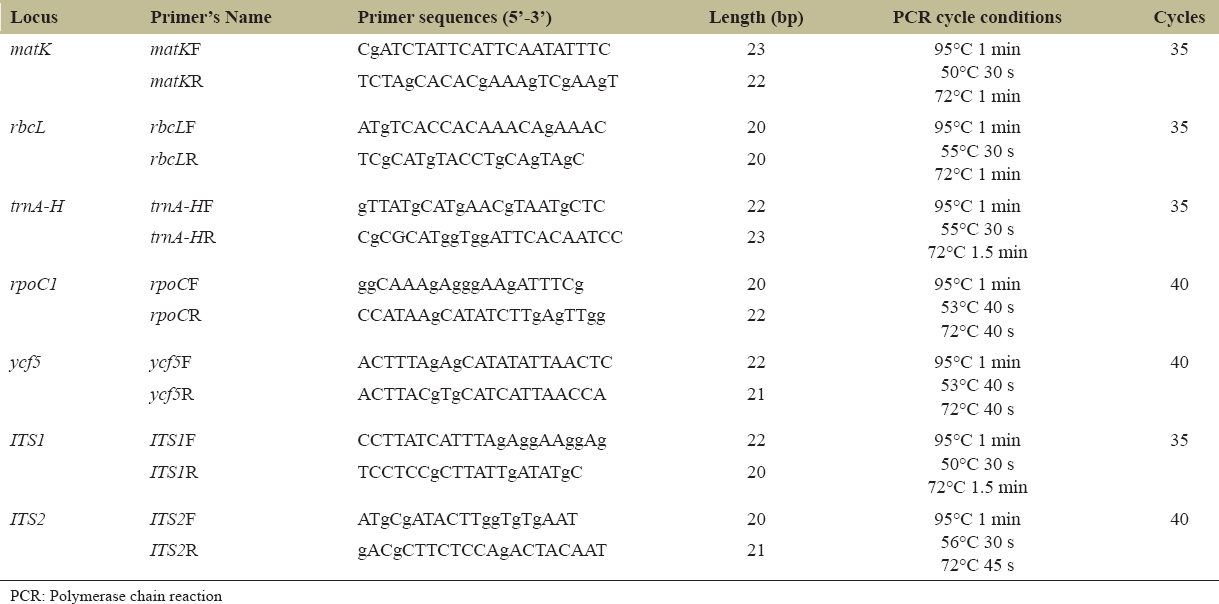Click the PCR: Polymerase chain reaction footnote
Viewport: 1219px width, 604px height.
click(x=112, y=596)
